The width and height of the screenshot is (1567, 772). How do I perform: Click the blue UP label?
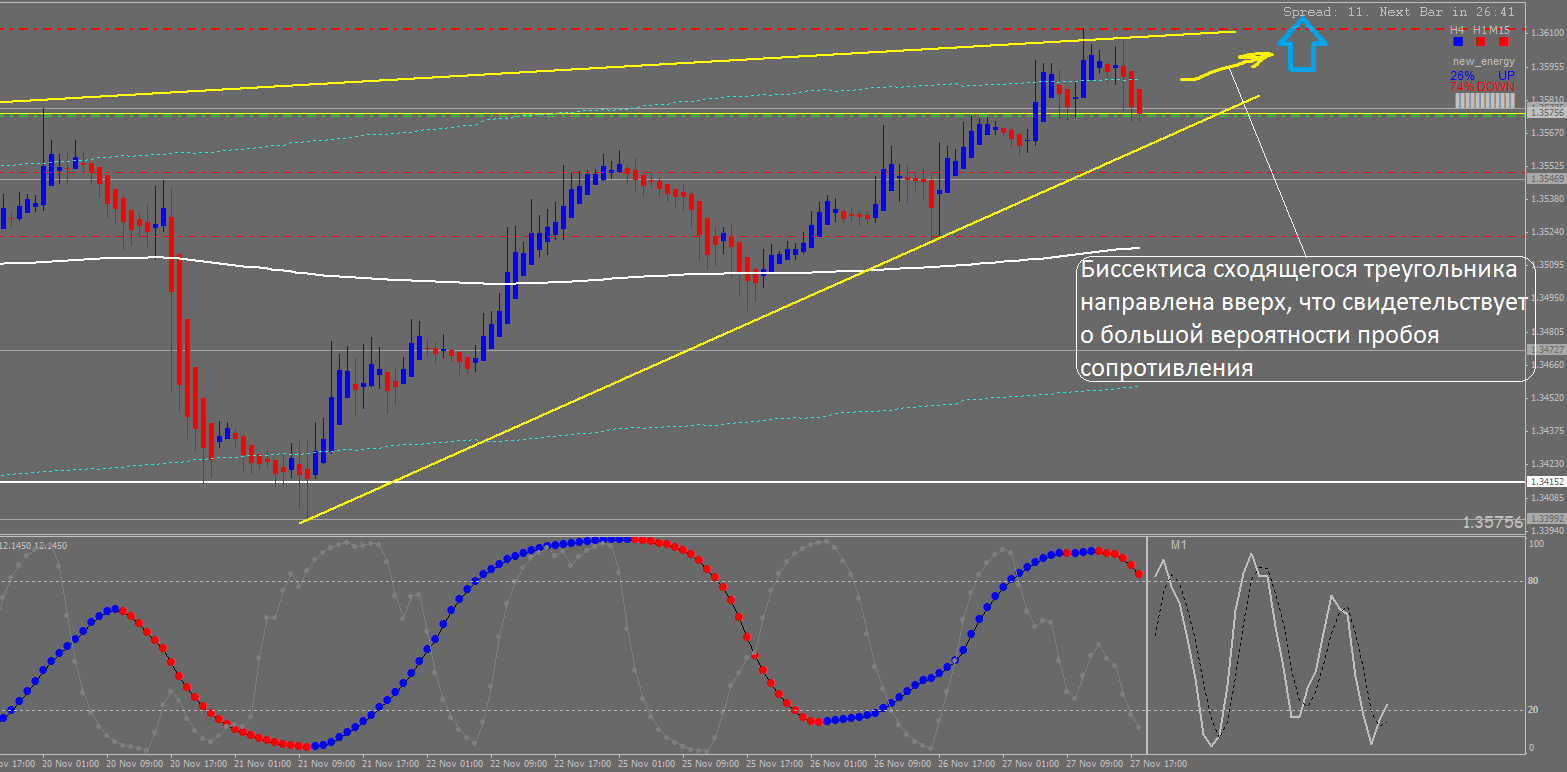[1506, 75]
